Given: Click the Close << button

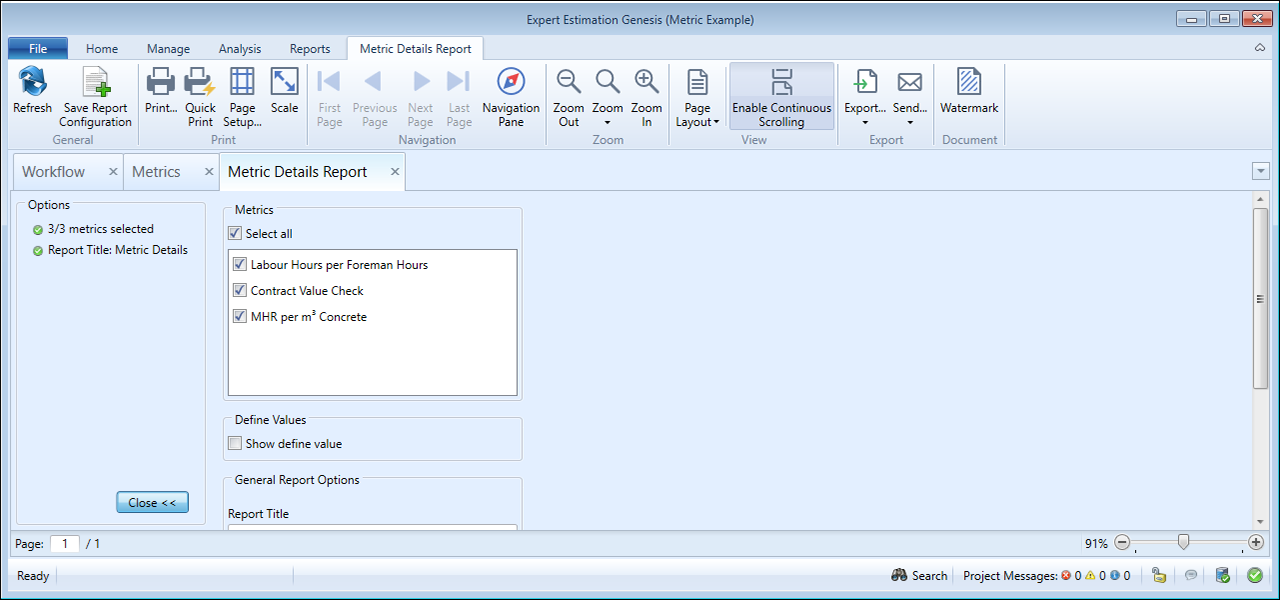Looking at the screenshot, I should pyautogui.click(x=152, y=503).
